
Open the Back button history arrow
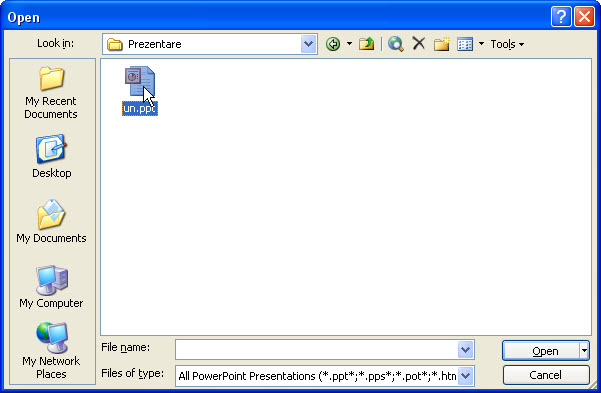pos(349,44)
